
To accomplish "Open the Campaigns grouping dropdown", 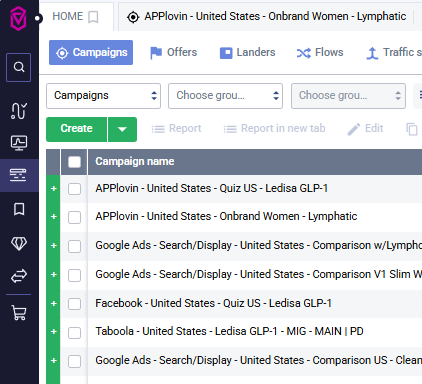I will (x=103, y=96).
